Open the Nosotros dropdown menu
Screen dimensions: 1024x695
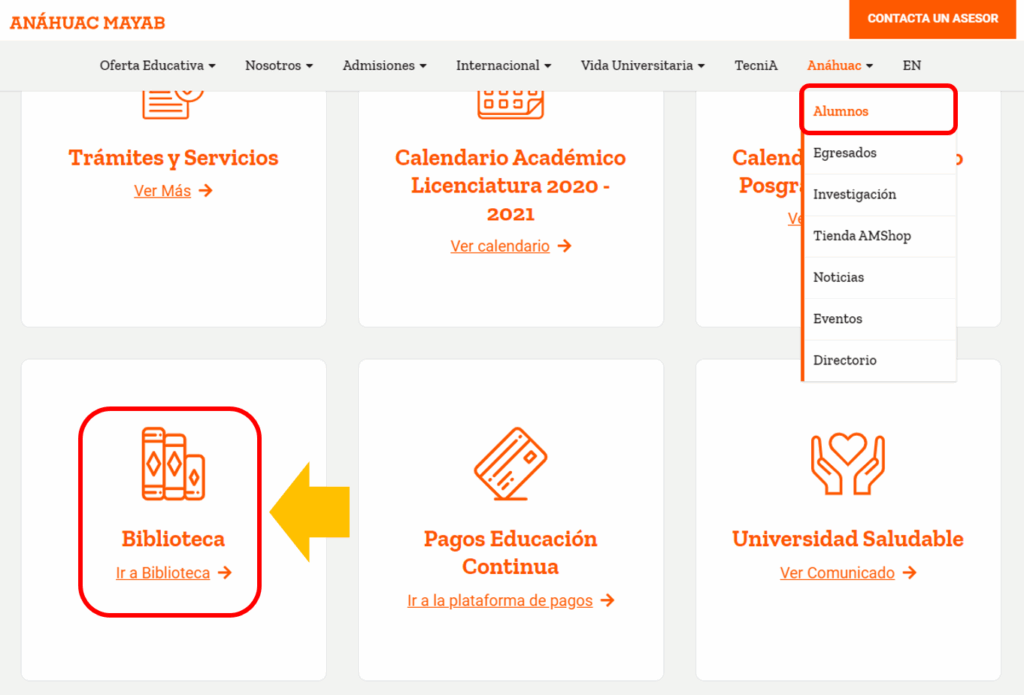279,65
